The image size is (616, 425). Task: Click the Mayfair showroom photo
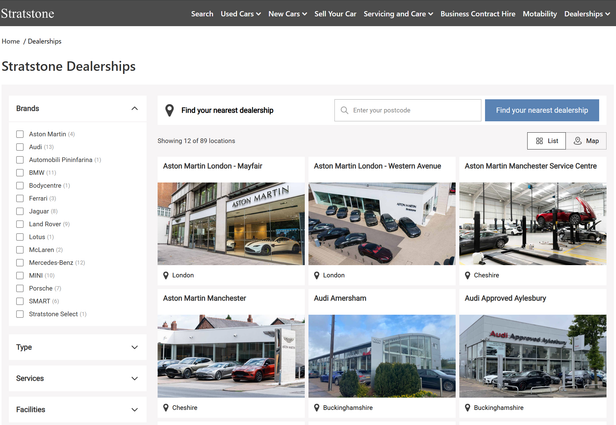pyautogui.click(x=231, y=223)
